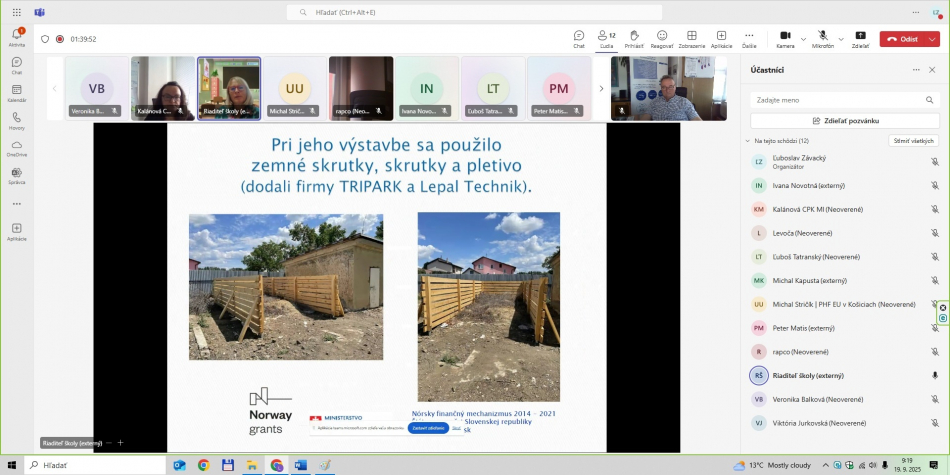Screen dimensions: 950x475
Task: Toggle the Mikrofón mute state
Action: pos(823,38)
